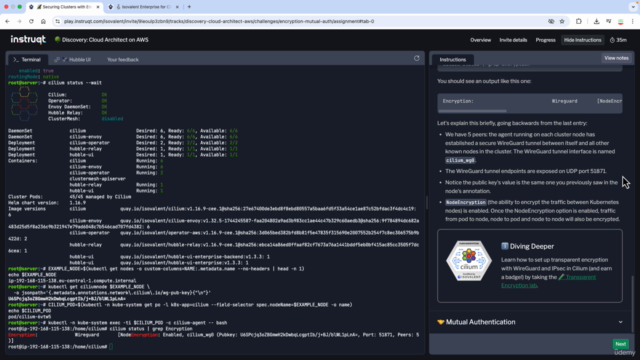Click the Helm chart version '1.16.9'
The height and width of the screenshot is (360, 640).
coord(78,203)
